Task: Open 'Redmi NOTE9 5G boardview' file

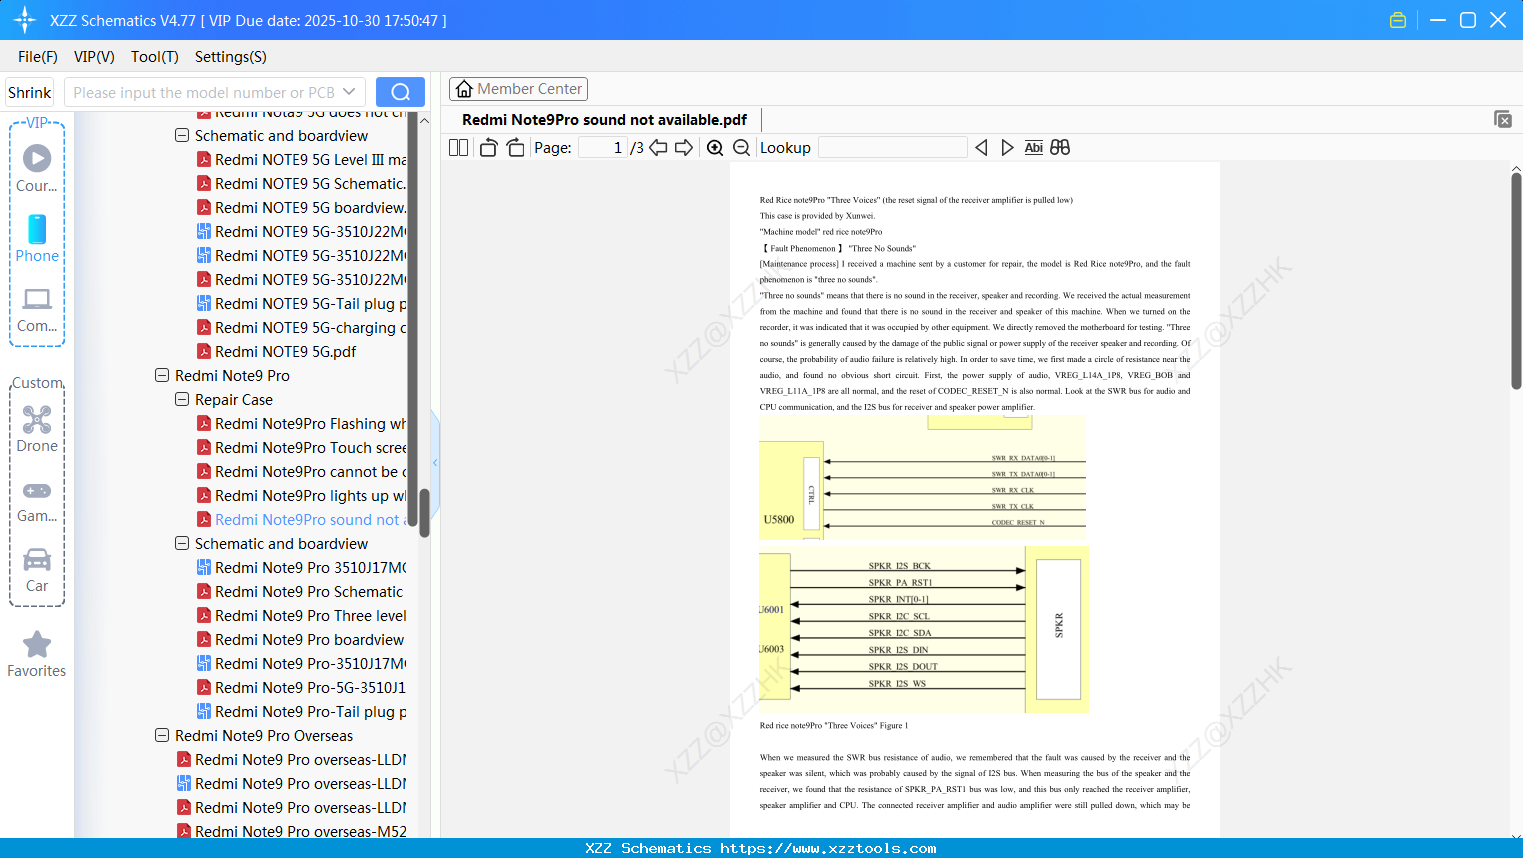Action: [x=301, y=208]
